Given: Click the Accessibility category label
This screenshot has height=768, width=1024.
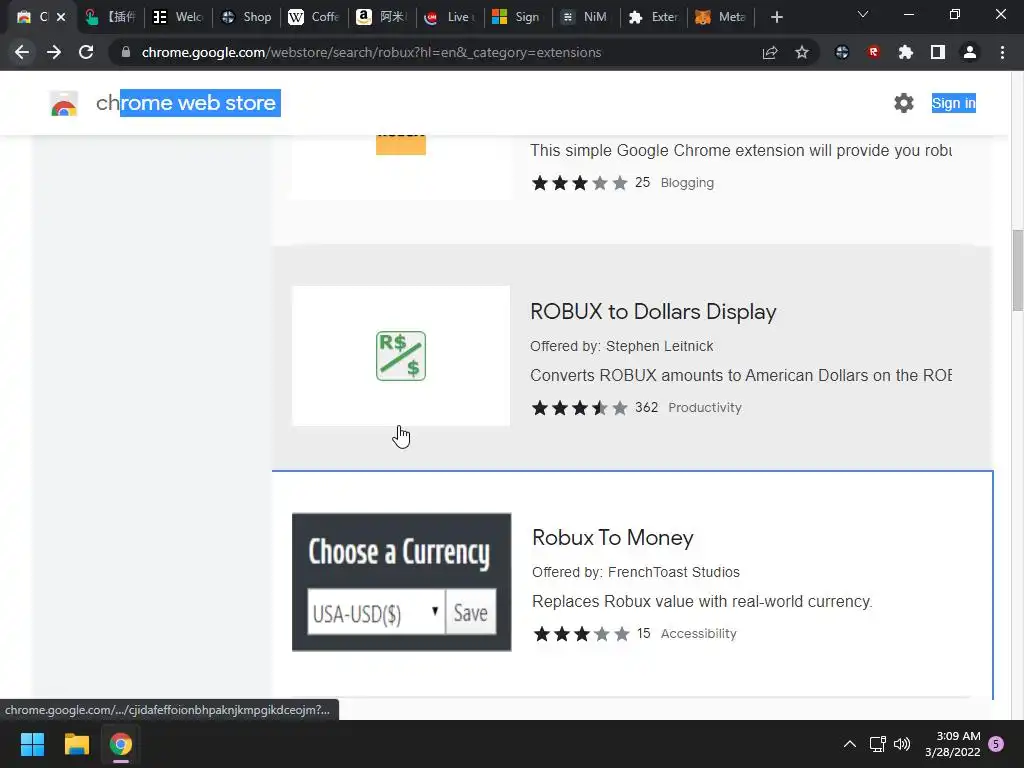Looking at the screenshot, I should pyautogui.click(x=698, y=633).
